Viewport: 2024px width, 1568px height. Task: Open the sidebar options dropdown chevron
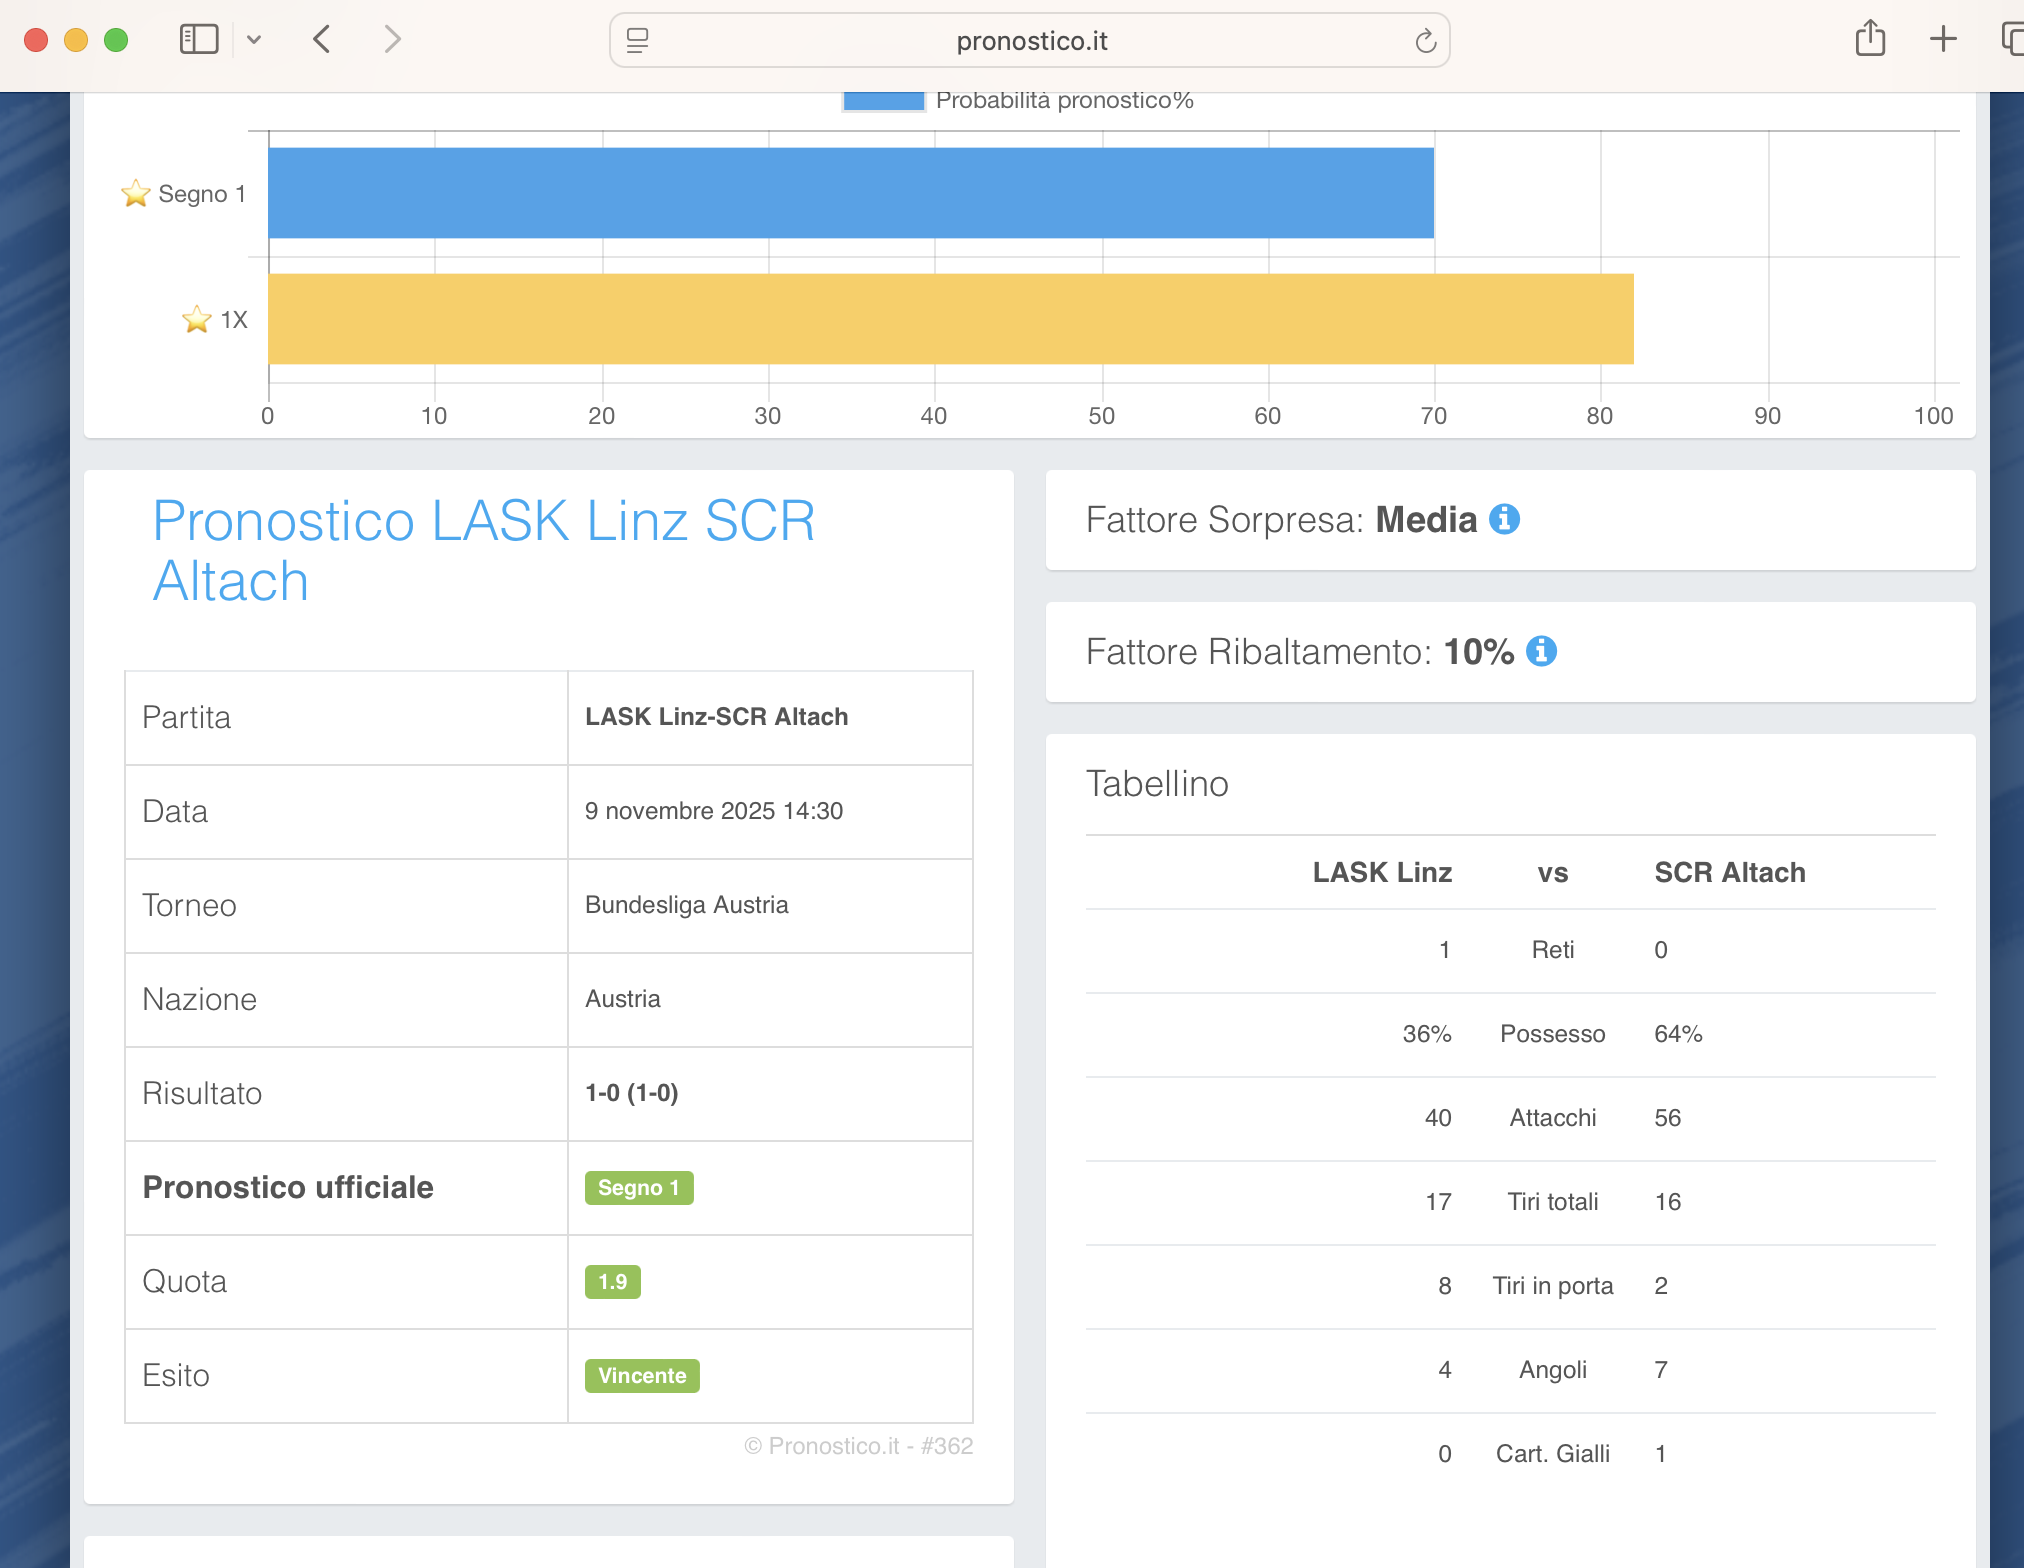254,40
